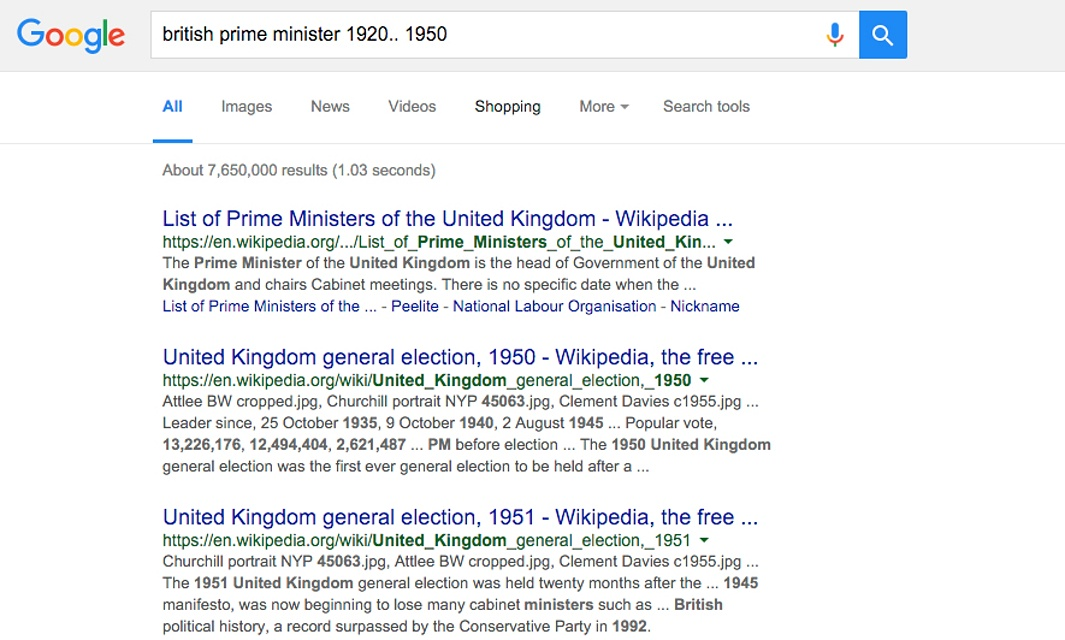
Task: Switch to the Images tab
Action: tap(247, 107)
